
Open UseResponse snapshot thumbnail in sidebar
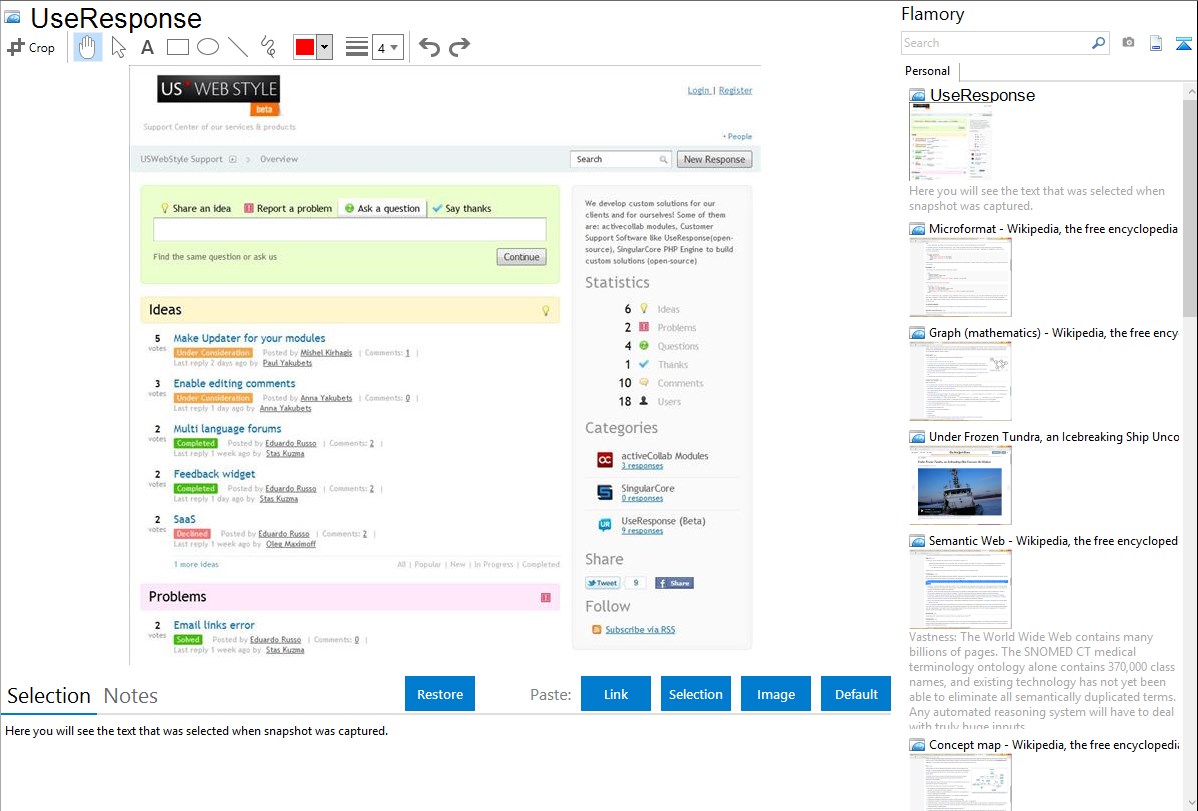[x=950, y=143]
